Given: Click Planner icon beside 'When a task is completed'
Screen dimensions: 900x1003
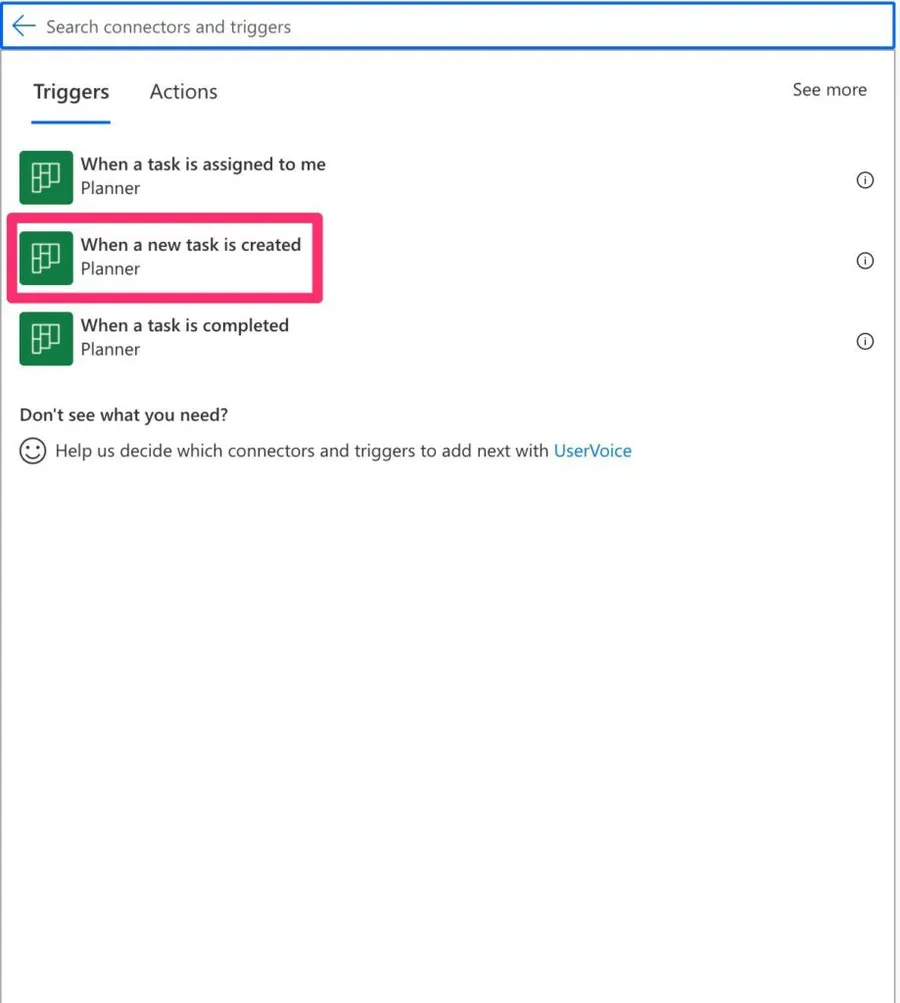Looking at the screenshot, I should [46, 339].
